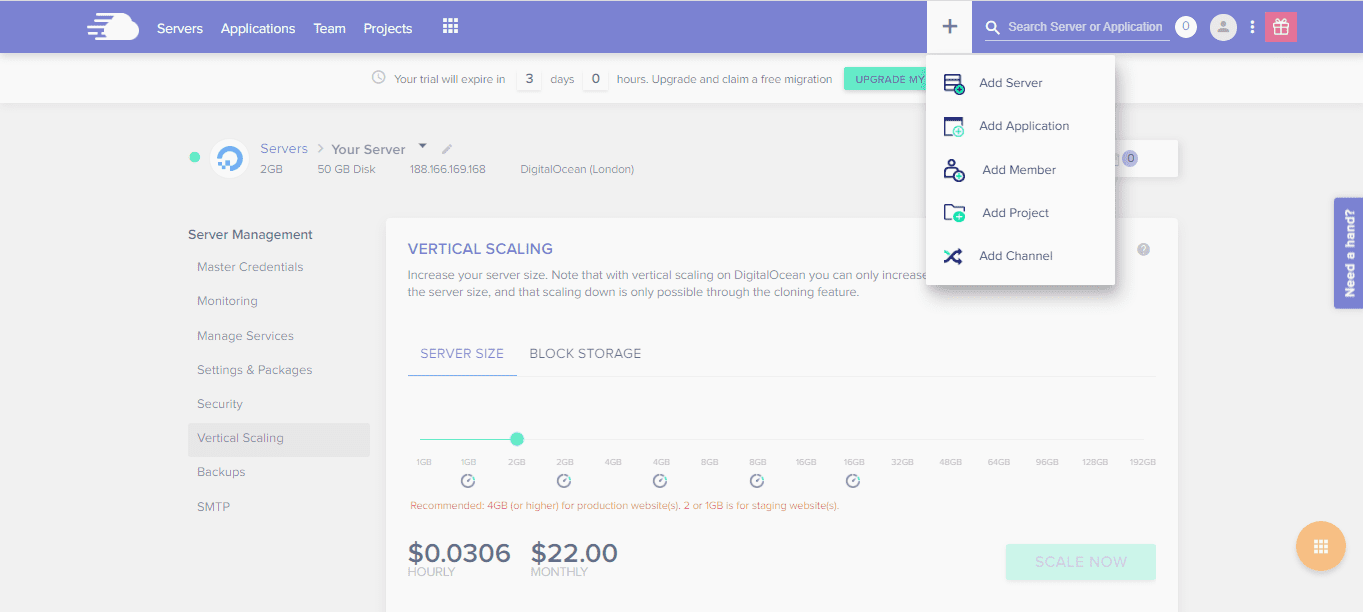Click the Add Server icon
1363x612 pixels.
click(953, 83)
